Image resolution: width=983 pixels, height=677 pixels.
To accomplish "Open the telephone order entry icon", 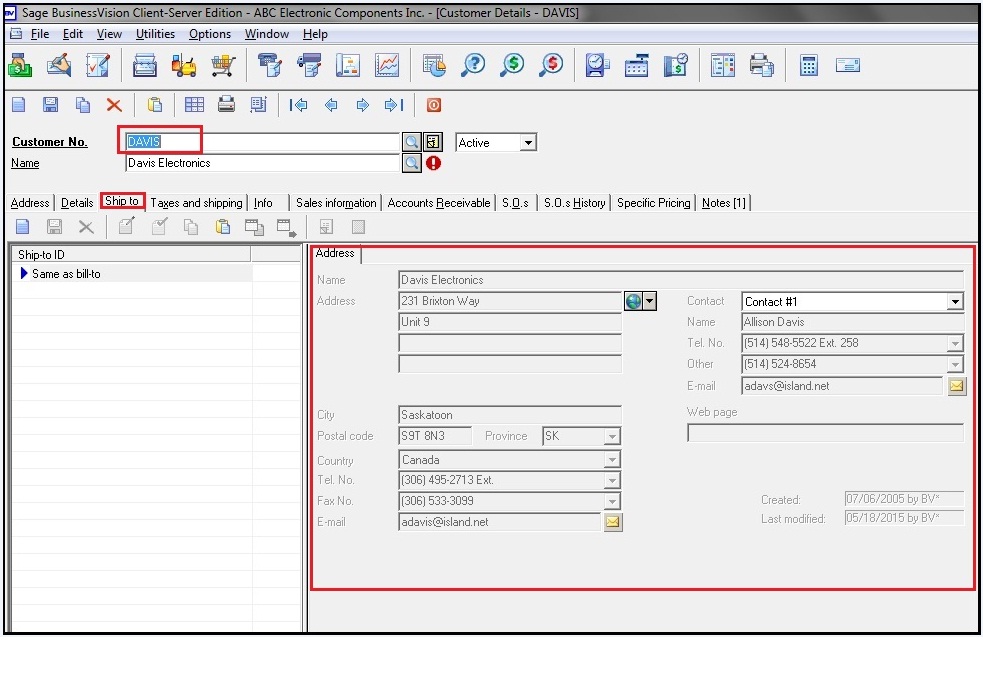I will [270, 65].
